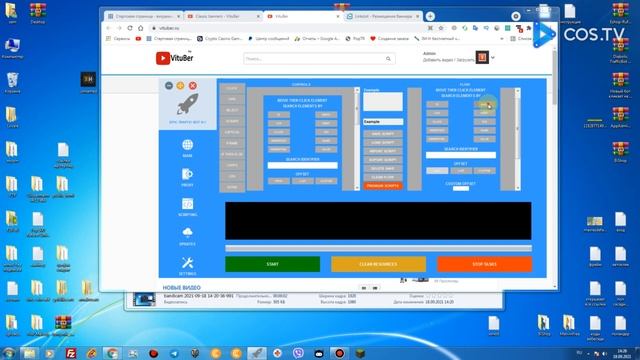Select CUSTOM offset option in Flow panel

tap(484, 171)
